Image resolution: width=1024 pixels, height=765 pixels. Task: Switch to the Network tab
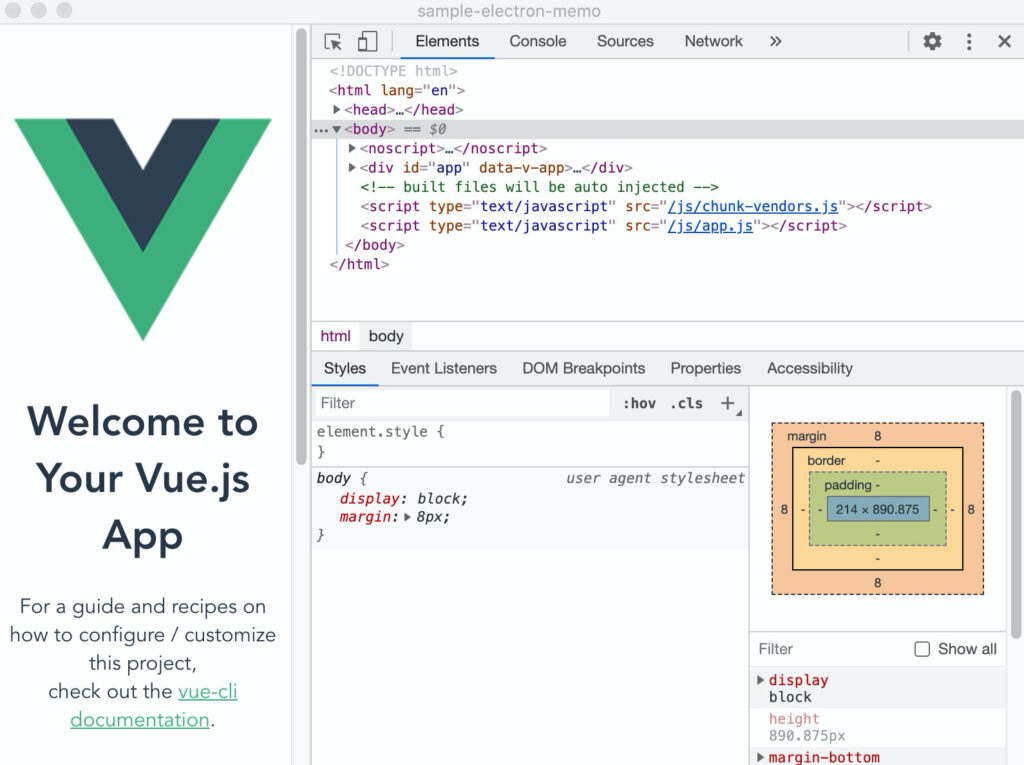click(713, 41)
